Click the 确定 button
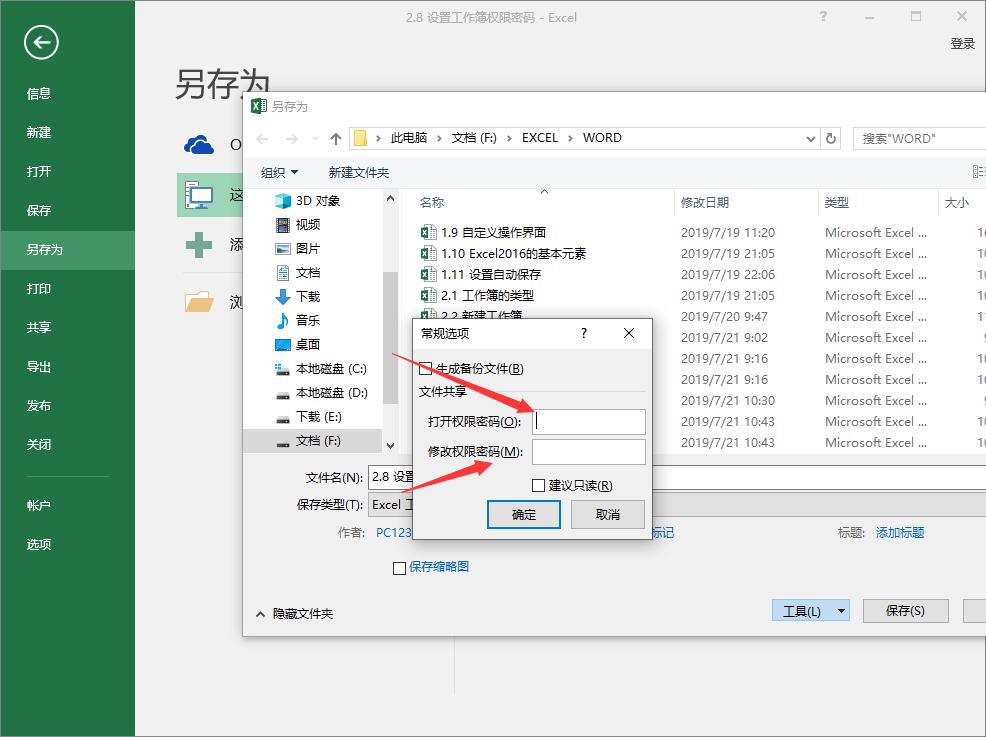Viewport: 986px width, 737px height. tap(524, 515)
